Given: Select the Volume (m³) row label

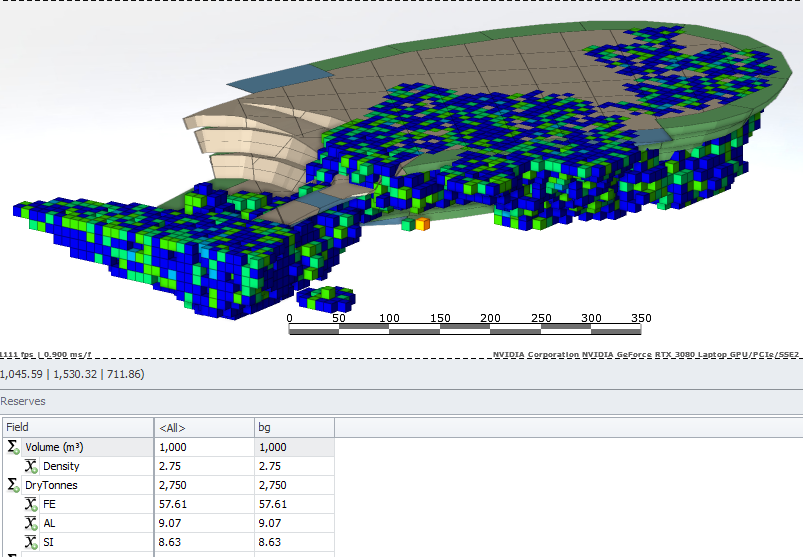Looking at the screenshot, I should pyautogui.click(x=54, y=447).
